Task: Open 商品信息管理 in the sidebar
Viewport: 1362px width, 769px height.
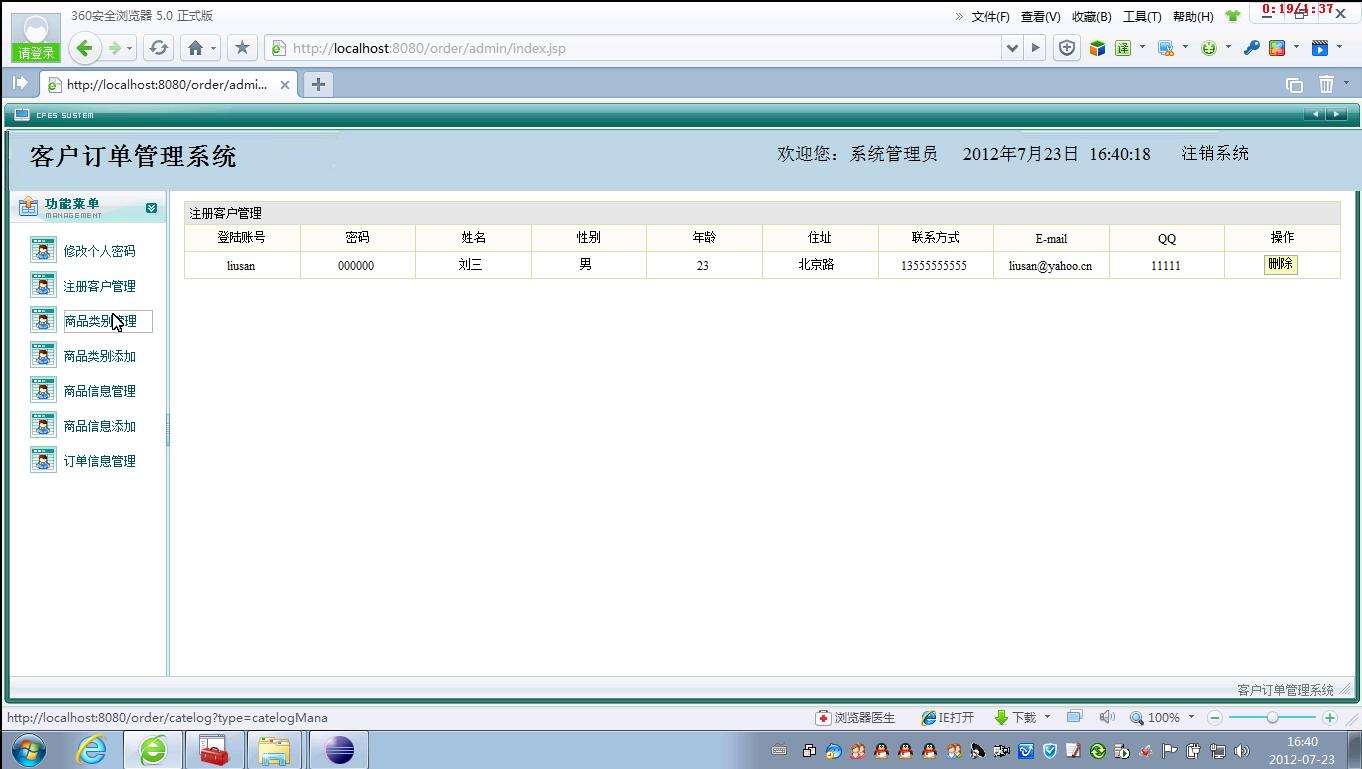Action: (99, 391)
